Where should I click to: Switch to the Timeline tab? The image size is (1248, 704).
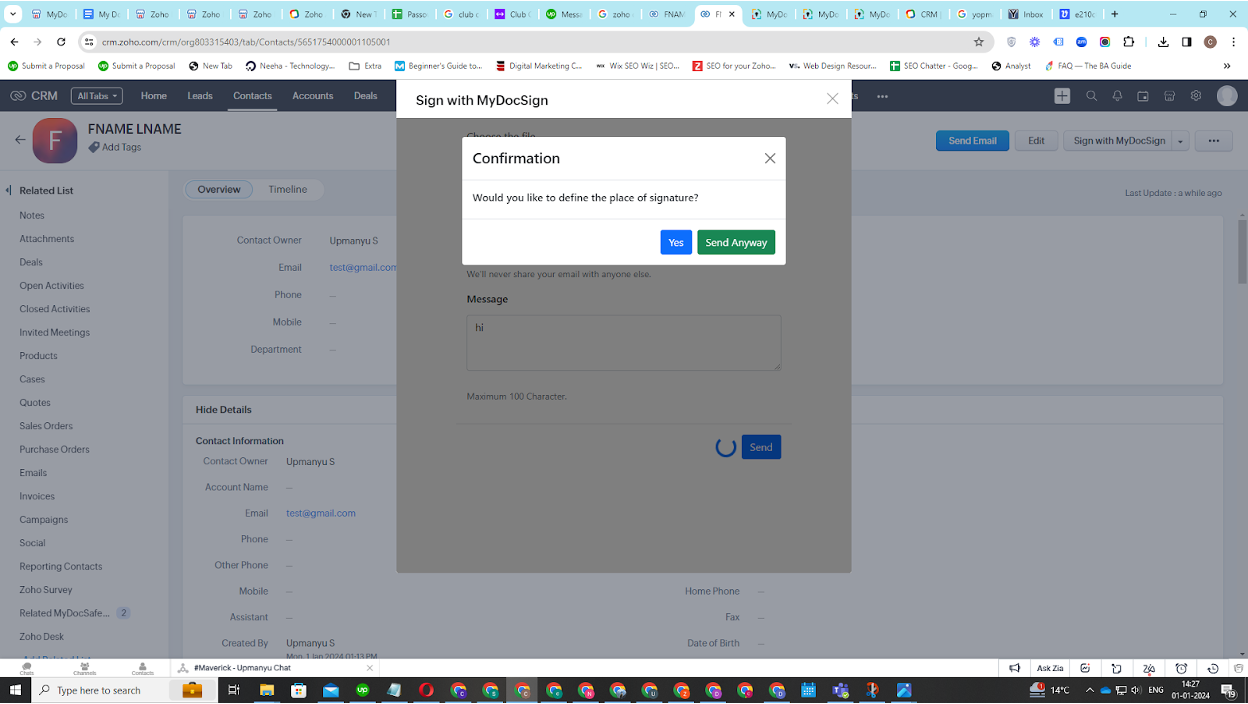pos(287,189)
